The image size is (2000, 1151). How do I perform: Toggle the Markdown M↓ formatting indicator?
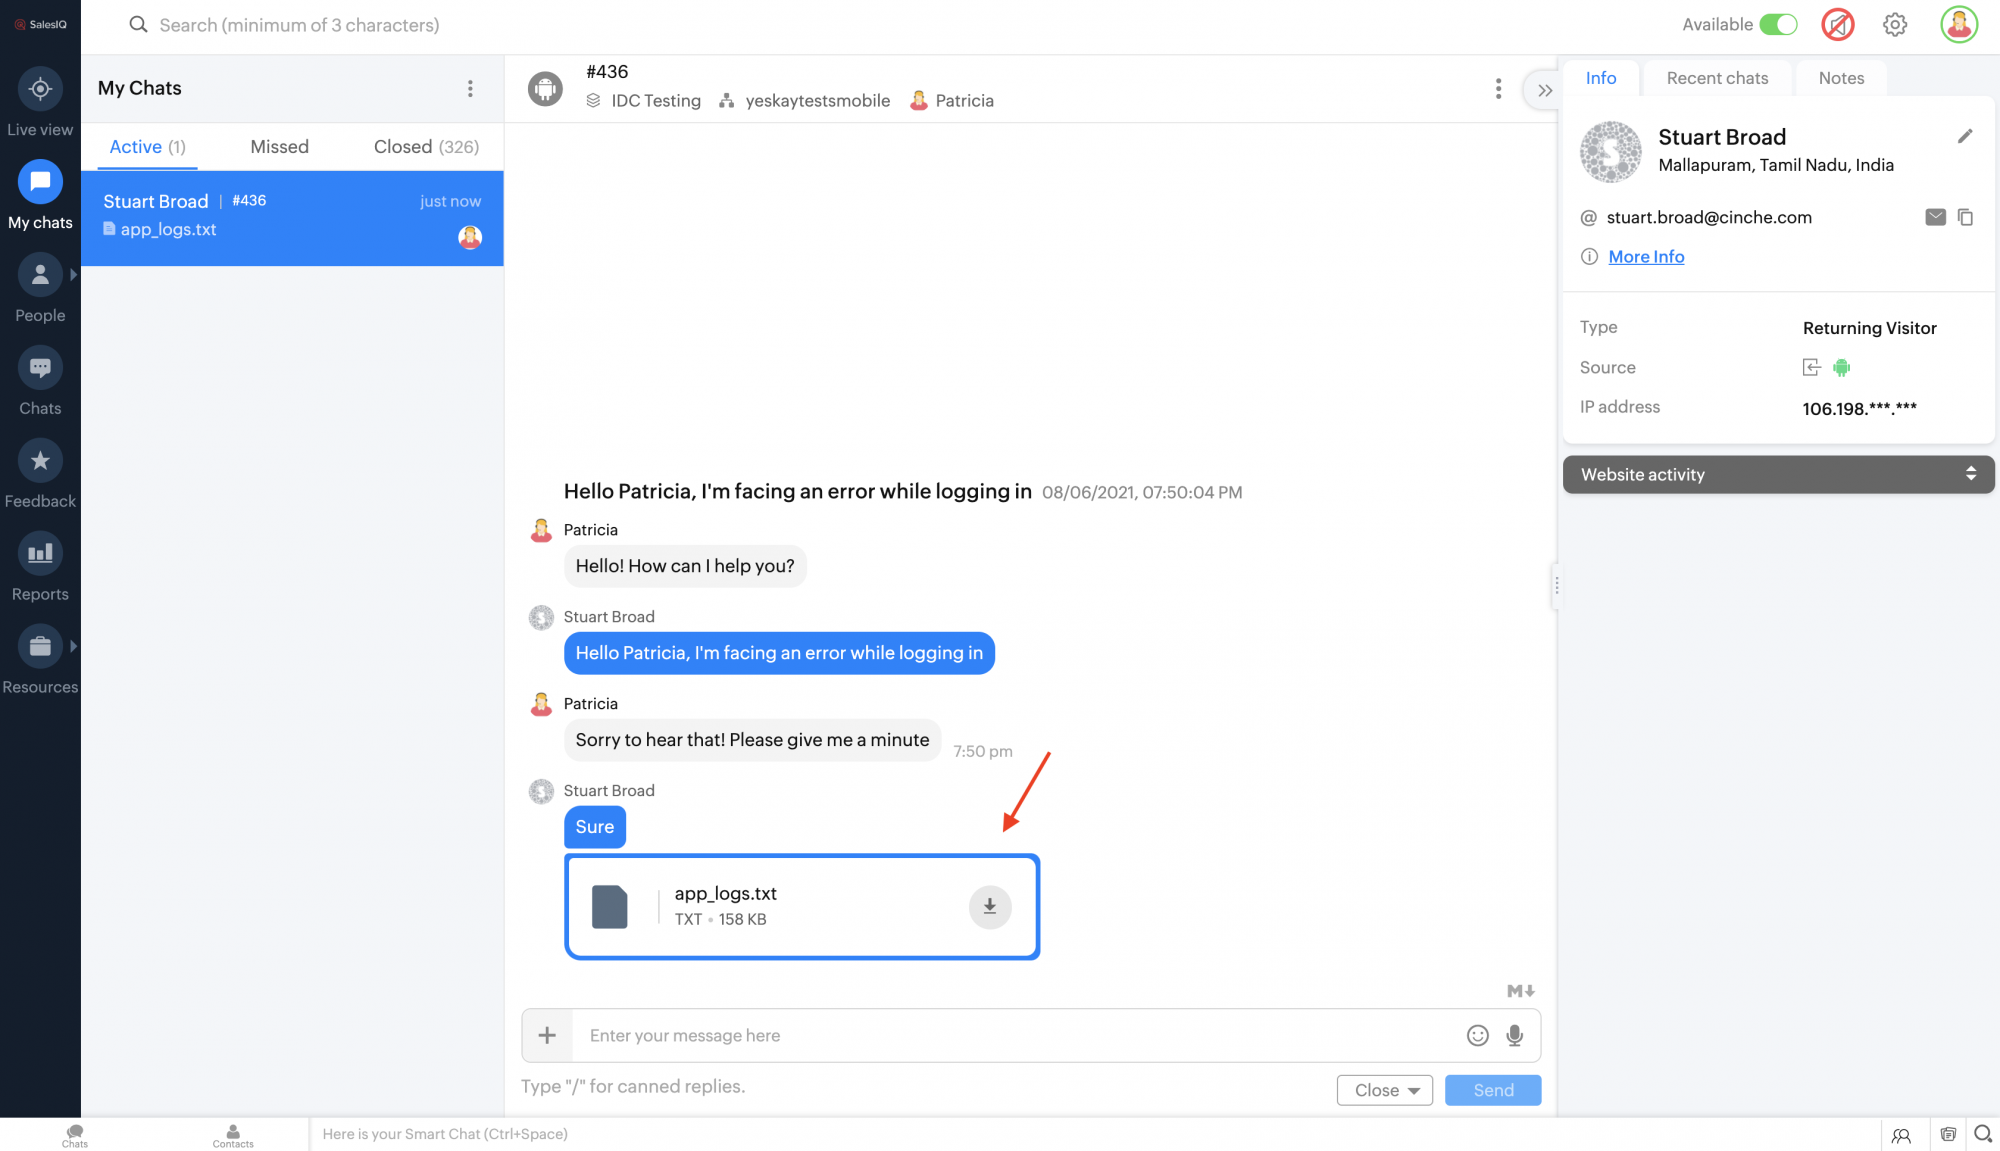[1520, 991]
